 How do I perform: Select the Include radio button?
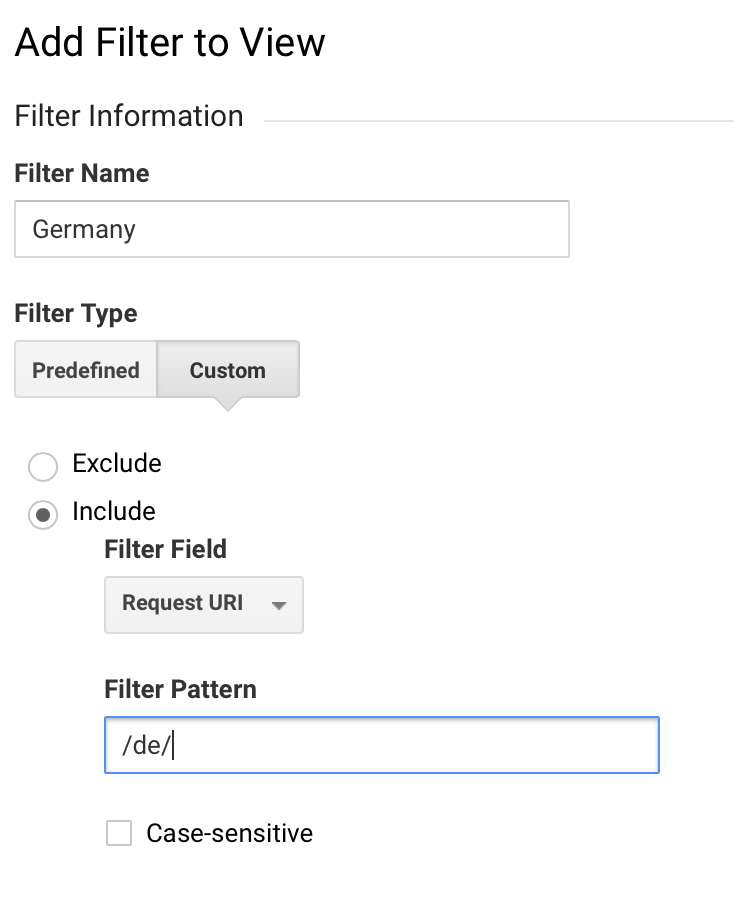tap(43, 514)
